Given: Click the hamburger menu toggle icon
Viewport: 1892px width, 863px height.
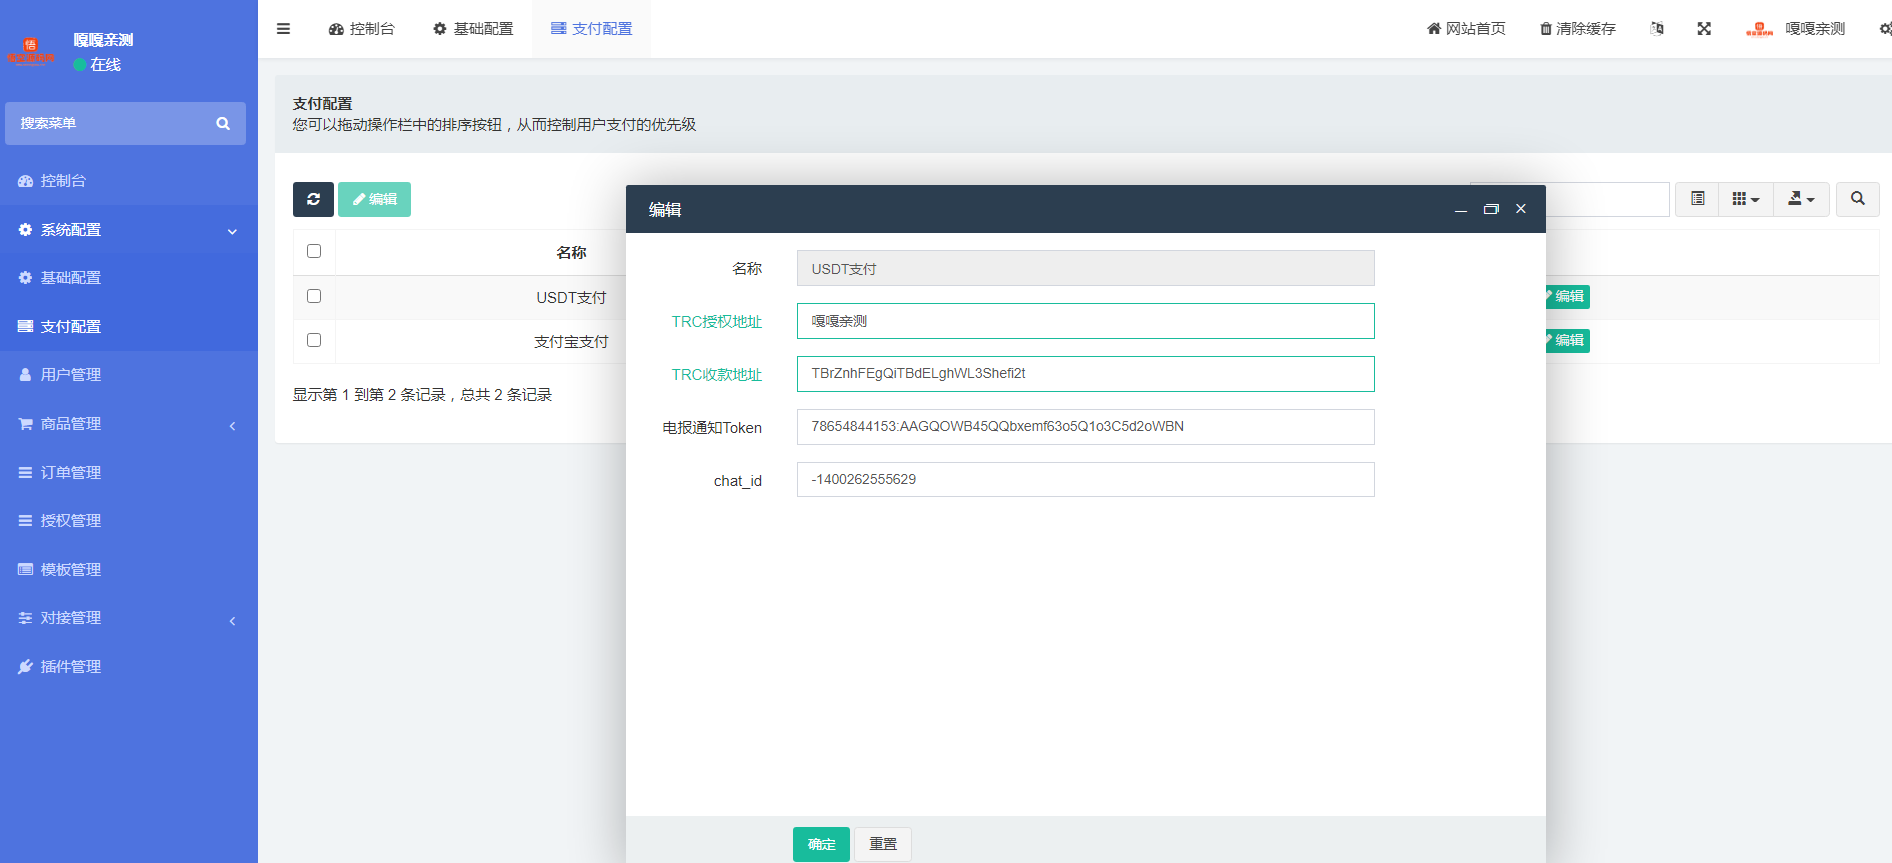Looking at the screenshot, I should click(283, 29).
